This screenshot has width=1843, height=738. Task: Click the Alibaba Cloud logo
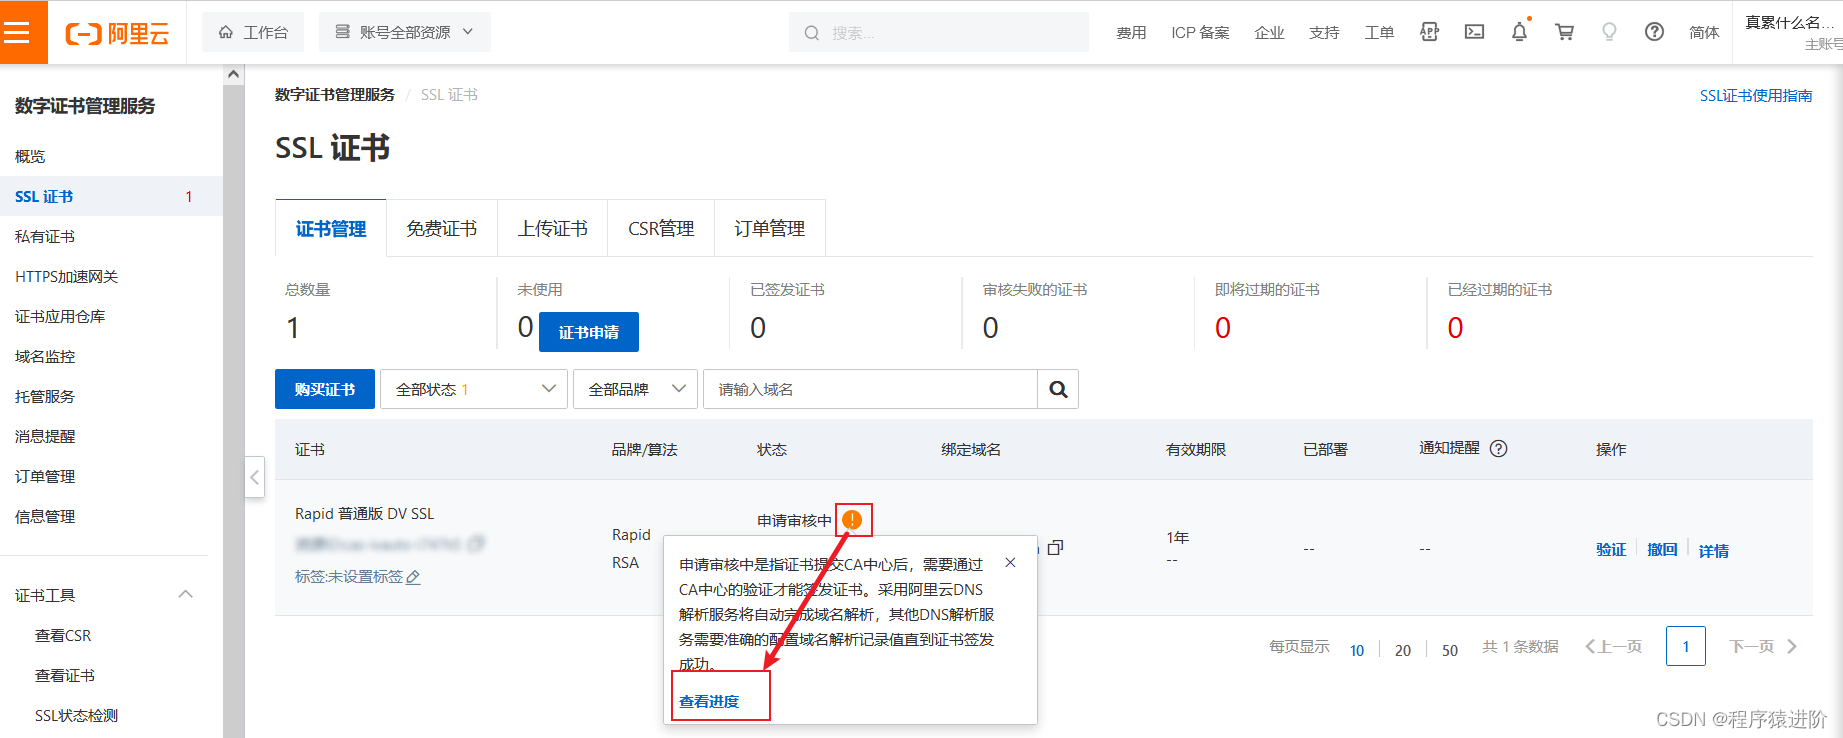(x=117, y=33)
